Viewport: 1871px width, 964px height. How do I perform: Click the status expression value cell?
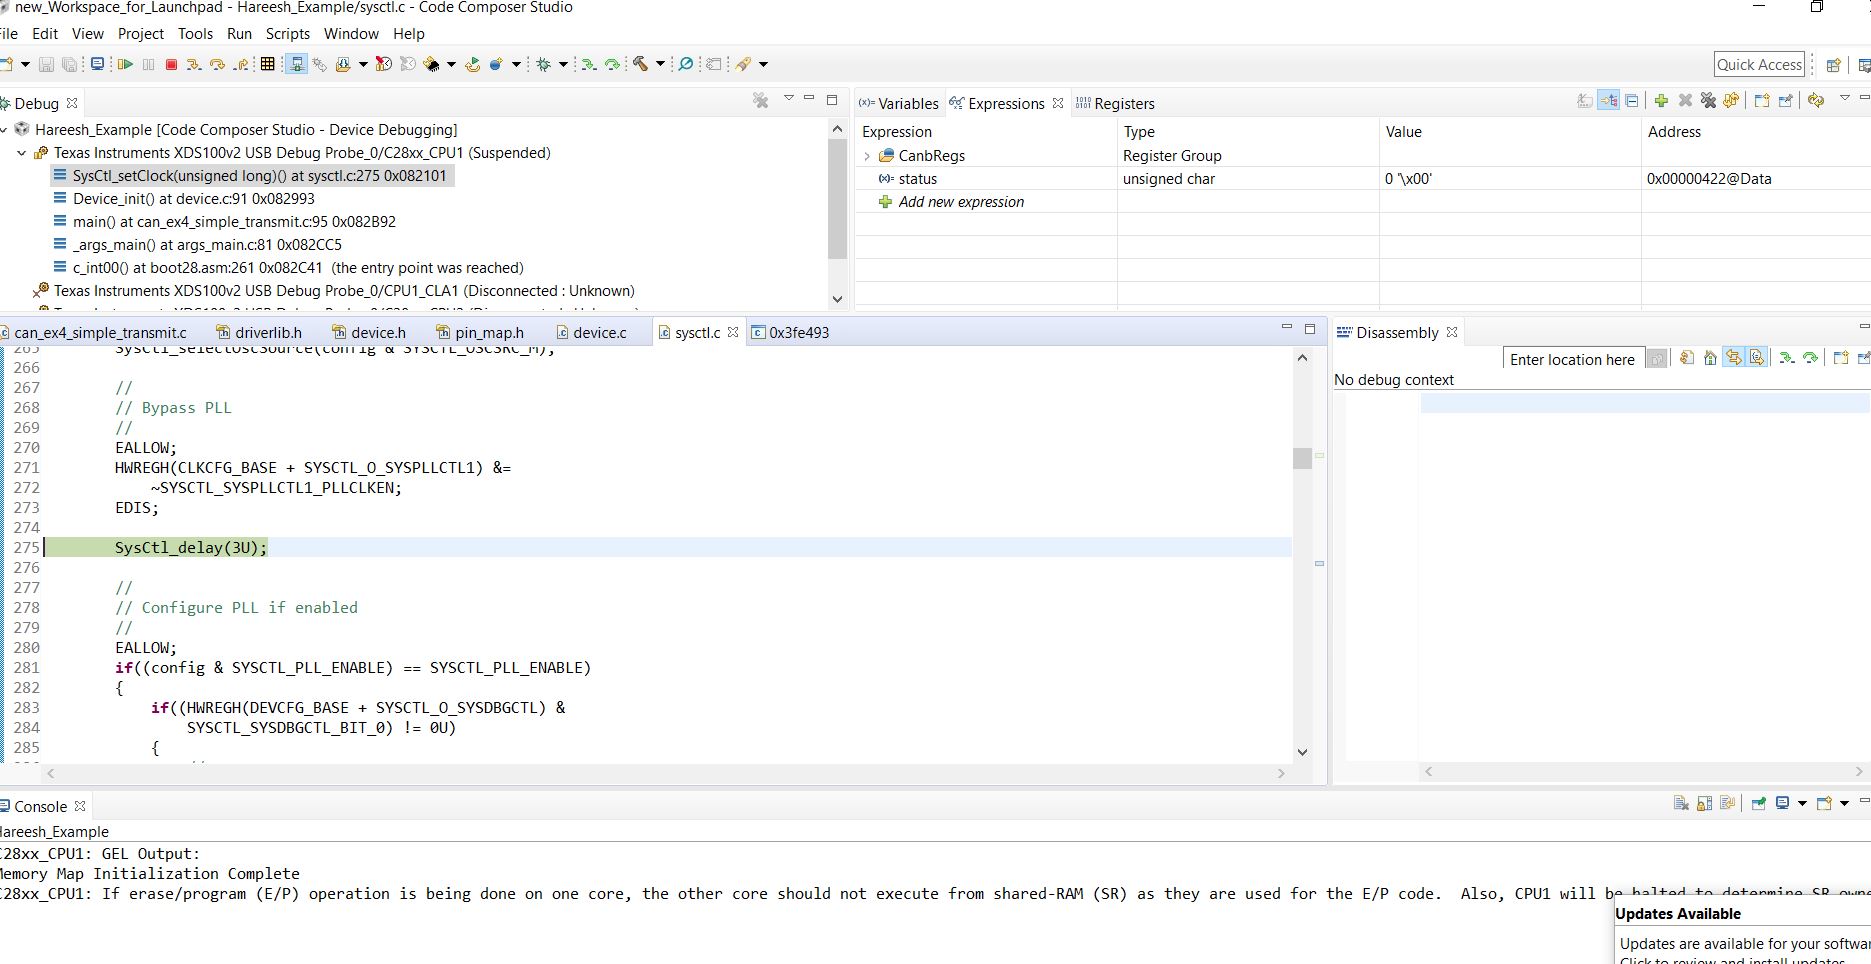(1509, 178)
